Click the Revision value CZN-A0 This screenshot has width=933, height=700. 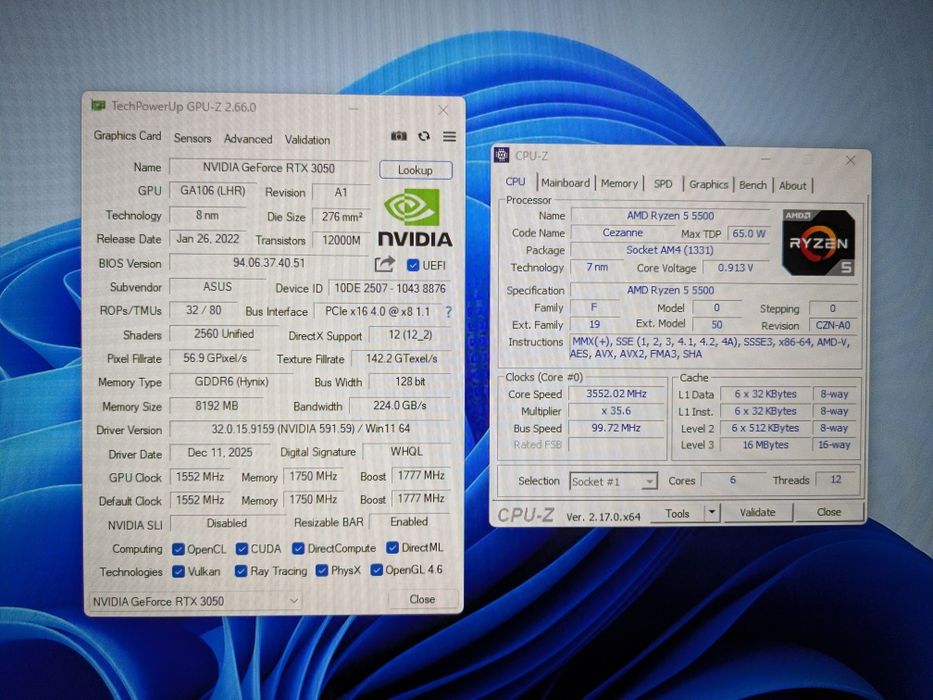coord(833,325)
